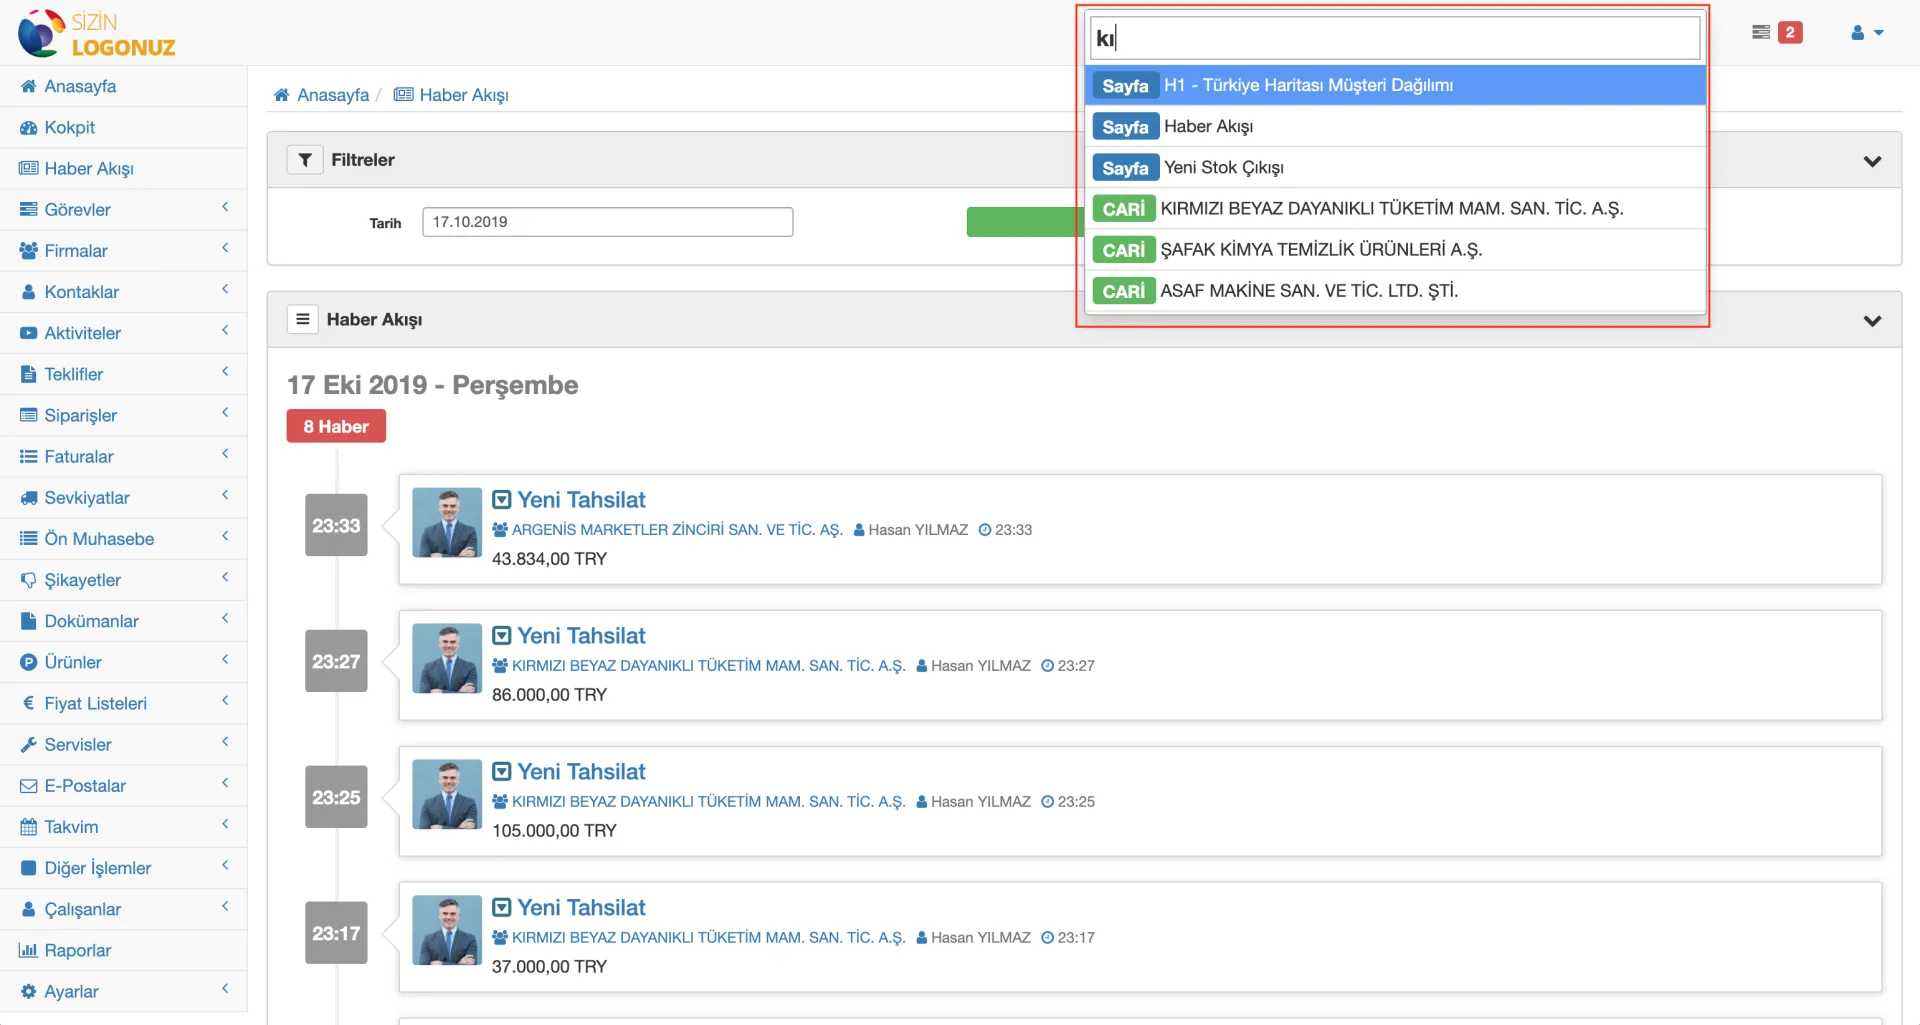Viewport: 1920px width, 1025px height.
Task: Click the Raporlar chart icon
Action: point(28,950)
